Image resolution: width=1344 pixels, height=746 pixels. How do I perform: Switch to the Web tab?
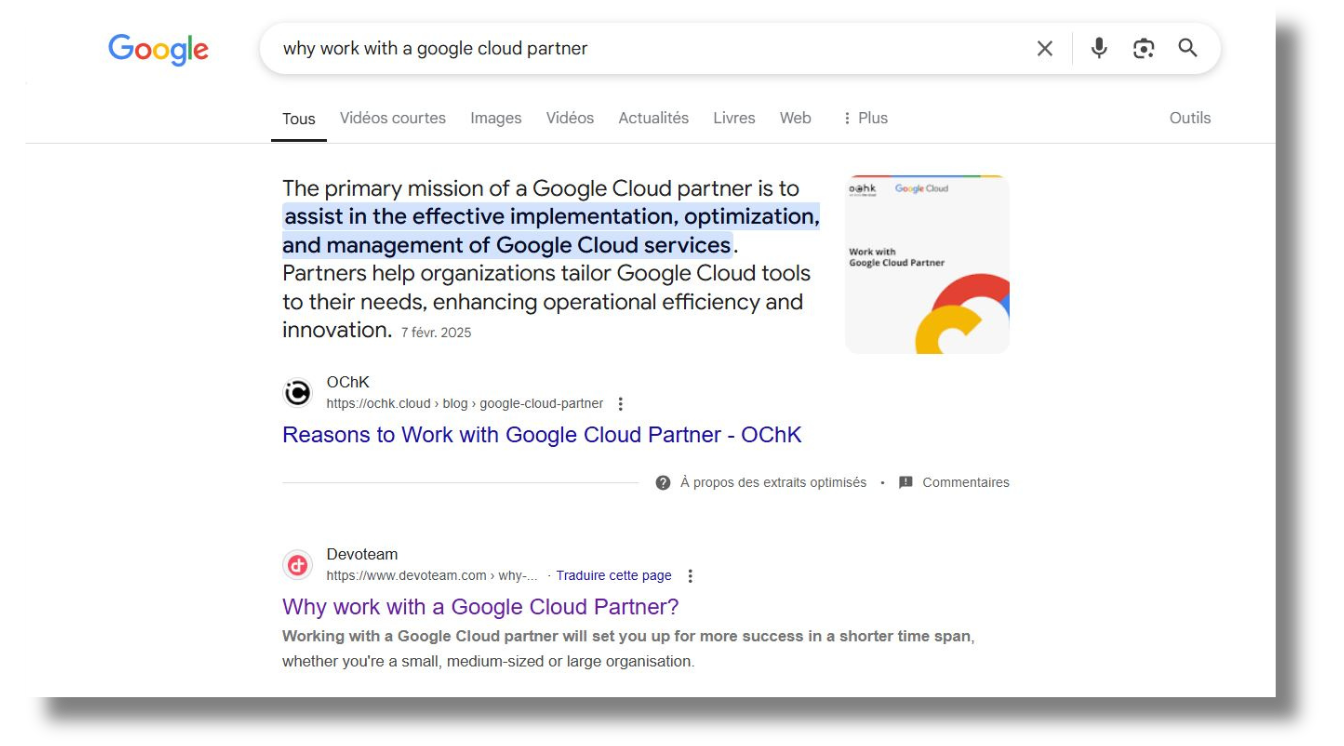[x=795, y=118]
